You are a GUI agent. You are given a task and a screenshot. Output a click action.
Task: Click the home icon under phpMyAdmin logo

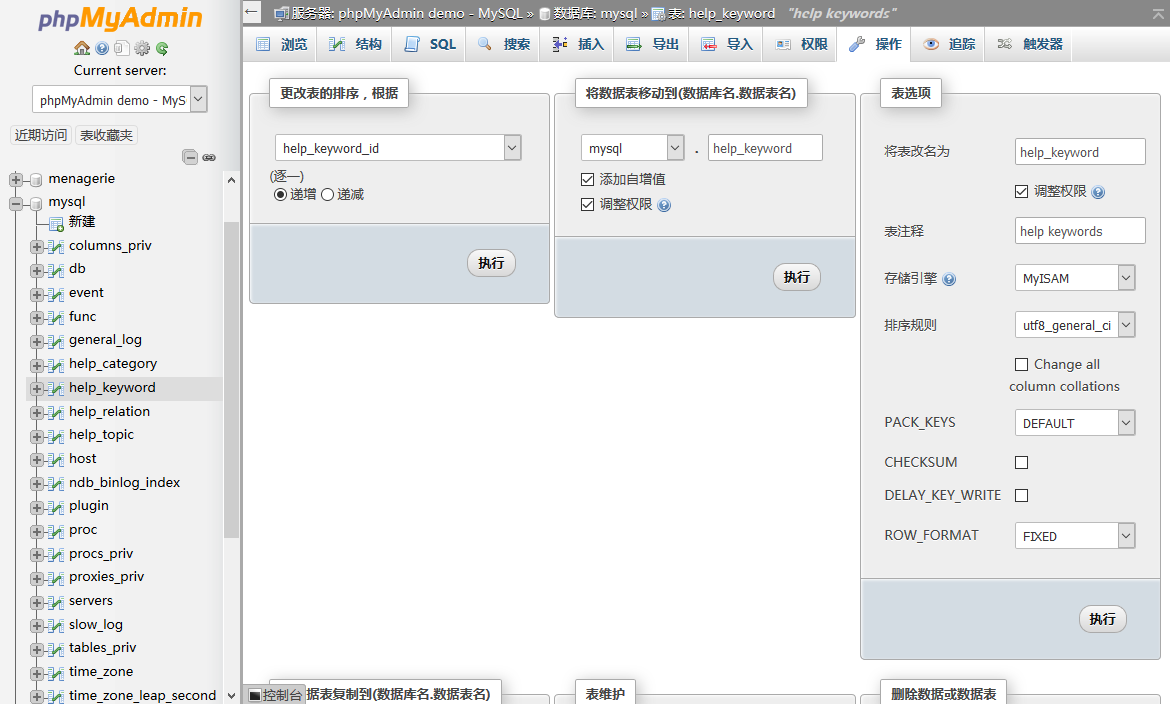click(82, 48)
